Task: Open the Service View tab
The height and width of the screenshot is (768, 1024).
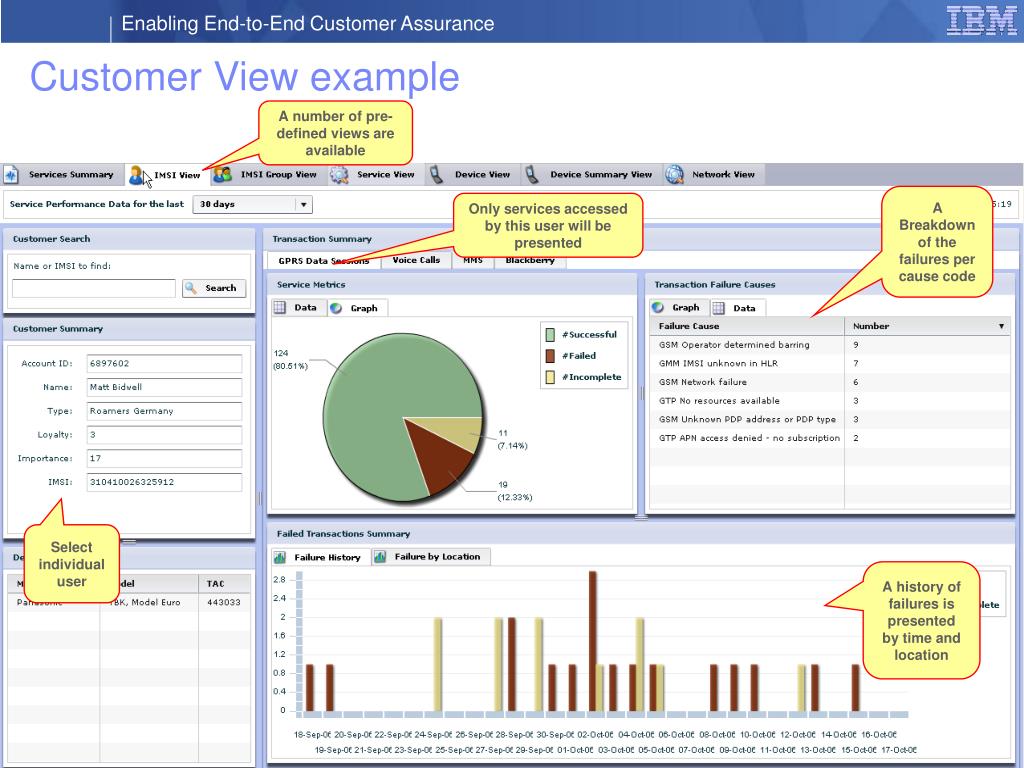Action: [375, 174]
